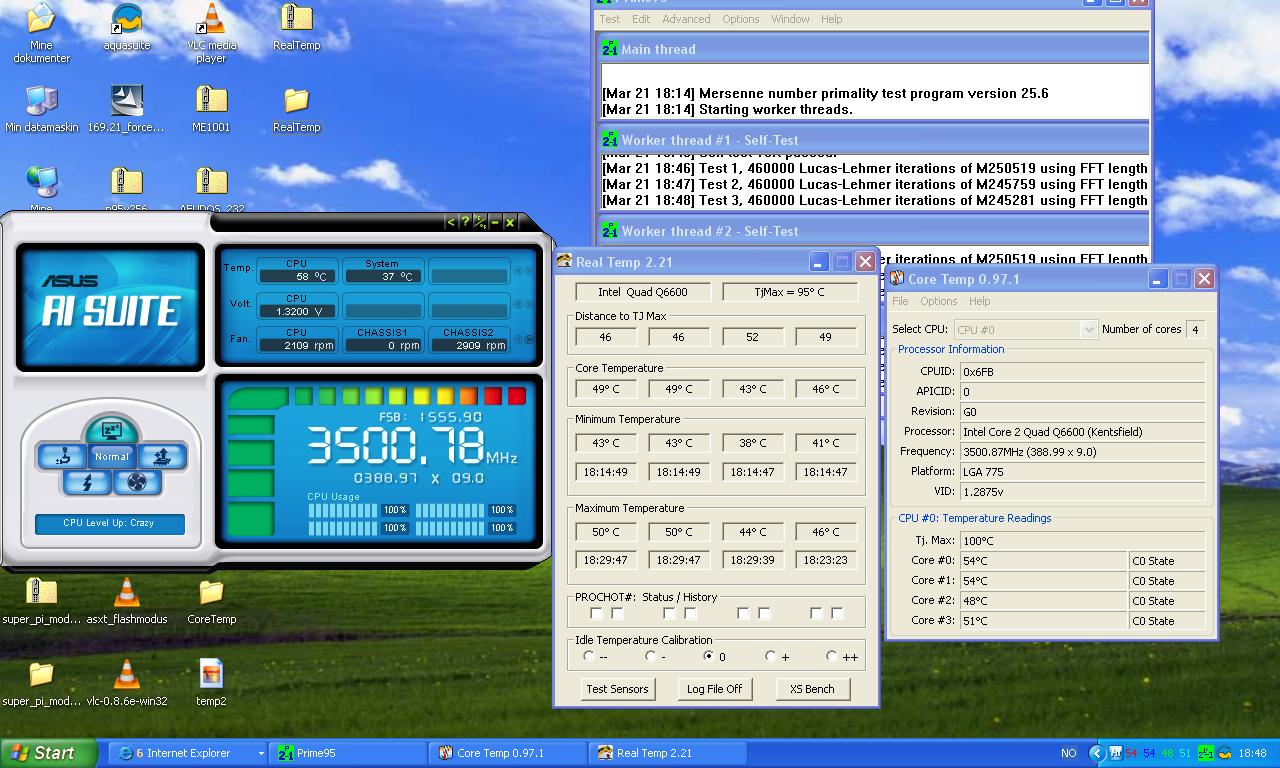The width and height of the screenshot is (1280, 768).
Task: Click the Log File Off button
Action: (714, 689)
